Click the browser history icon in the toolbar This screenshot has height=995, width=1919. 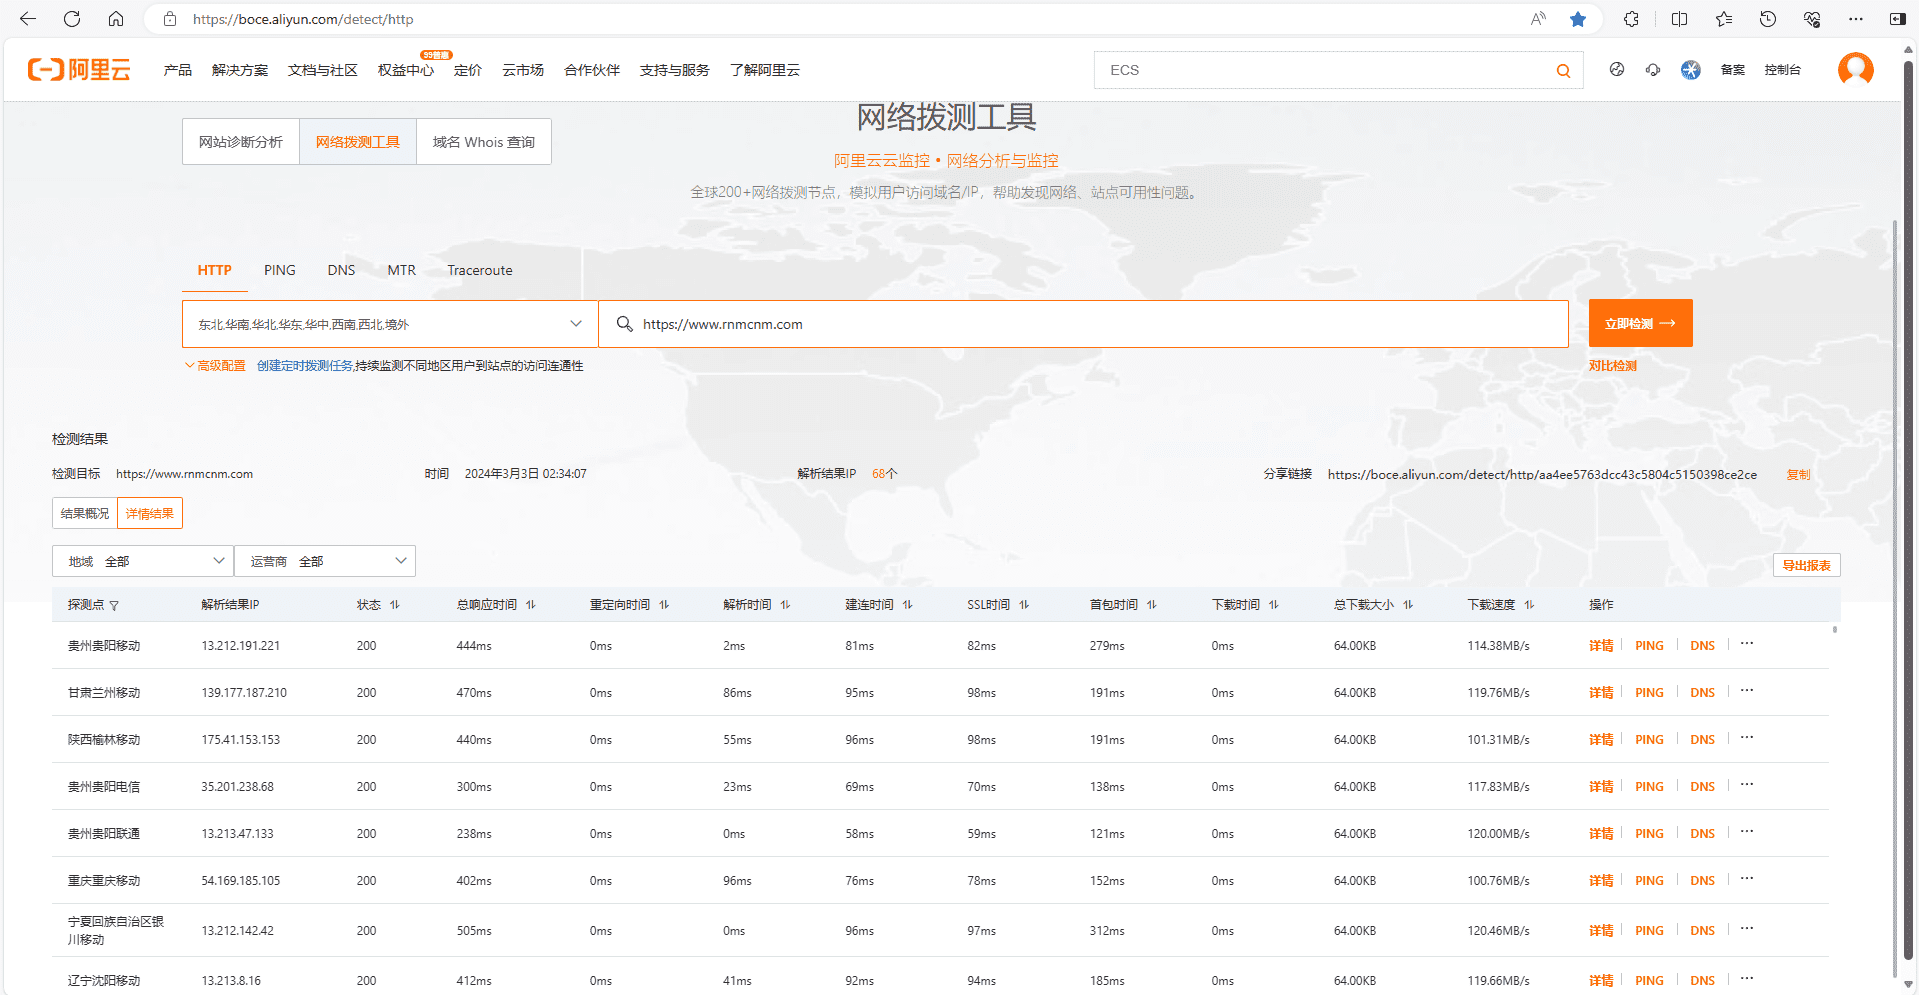pos(1767,18)
